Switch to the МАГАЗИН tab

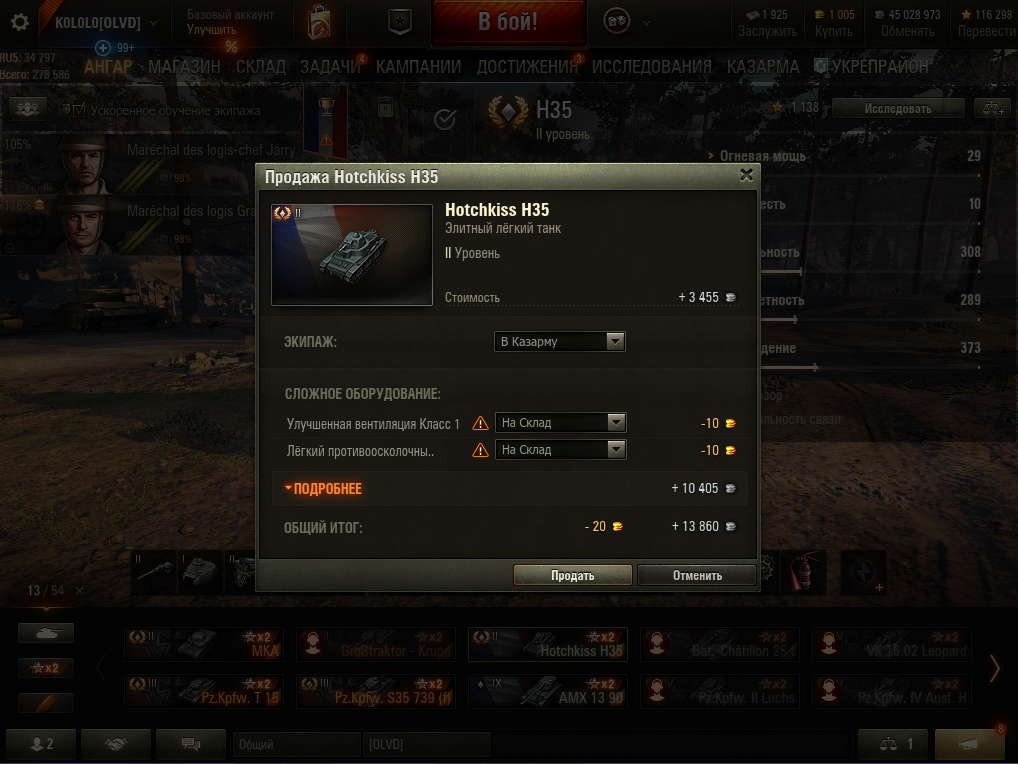[184, 67]
